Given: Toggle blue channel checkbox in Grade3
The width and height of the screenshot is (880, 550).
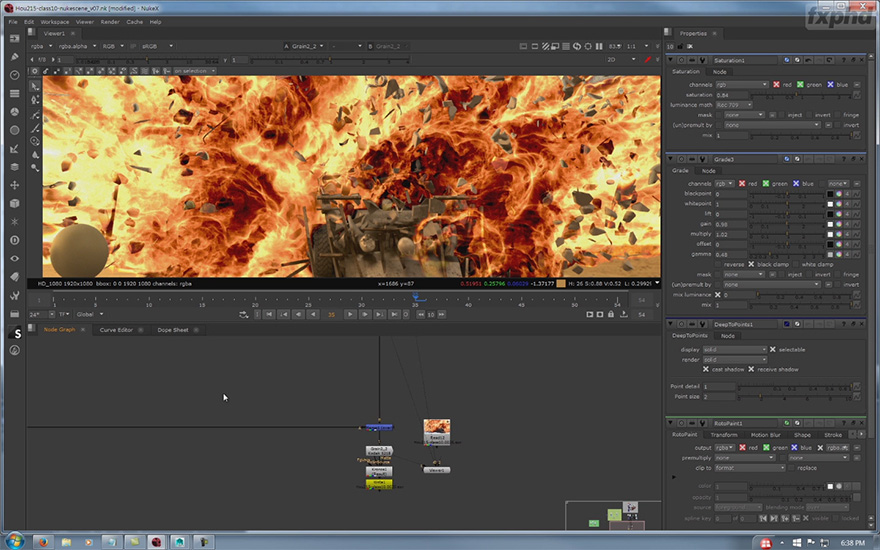Looking at the screenshot, I should click(796, 184).
